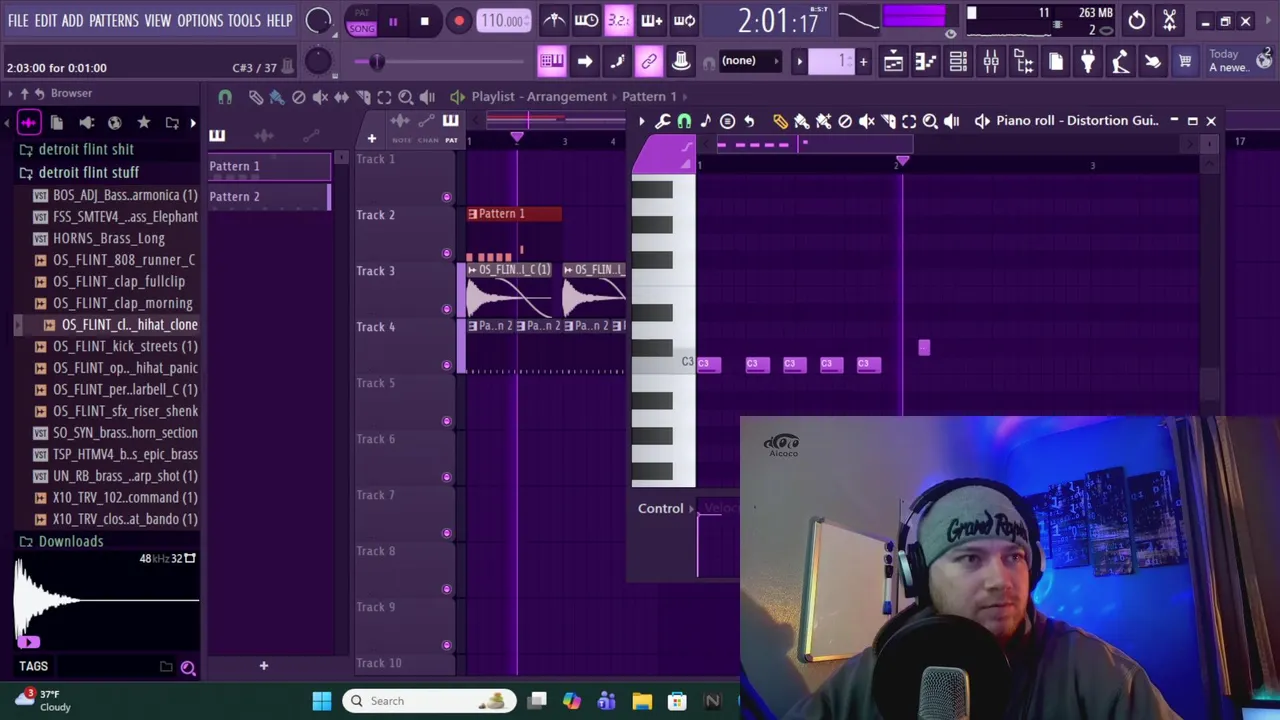Click the stamp tool hat icon
The width and height of the screenshot is (1280, 720).
pos(681,61)
